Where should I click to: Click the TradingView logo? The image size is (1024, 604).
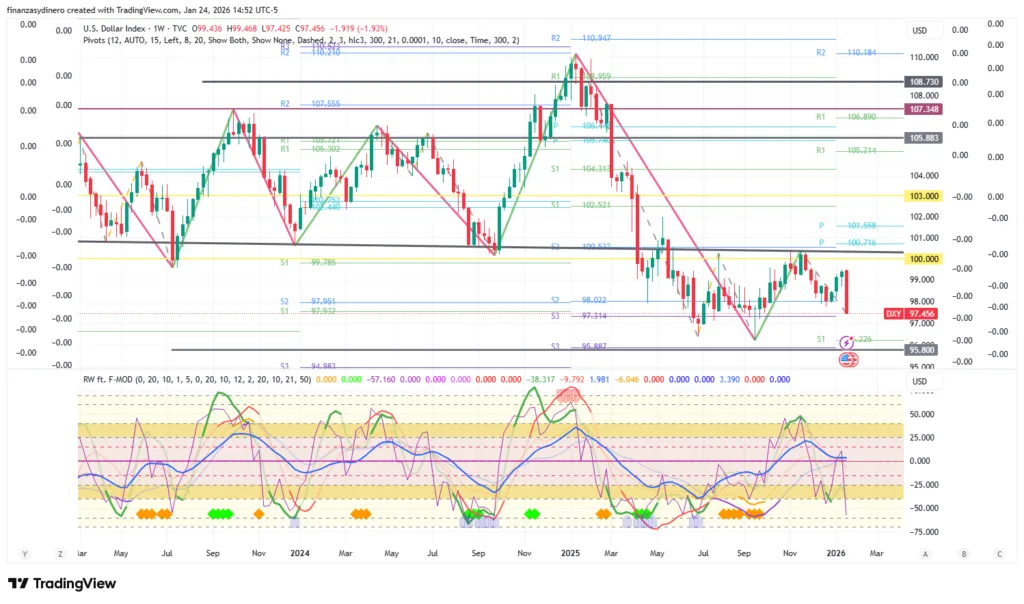62,583
